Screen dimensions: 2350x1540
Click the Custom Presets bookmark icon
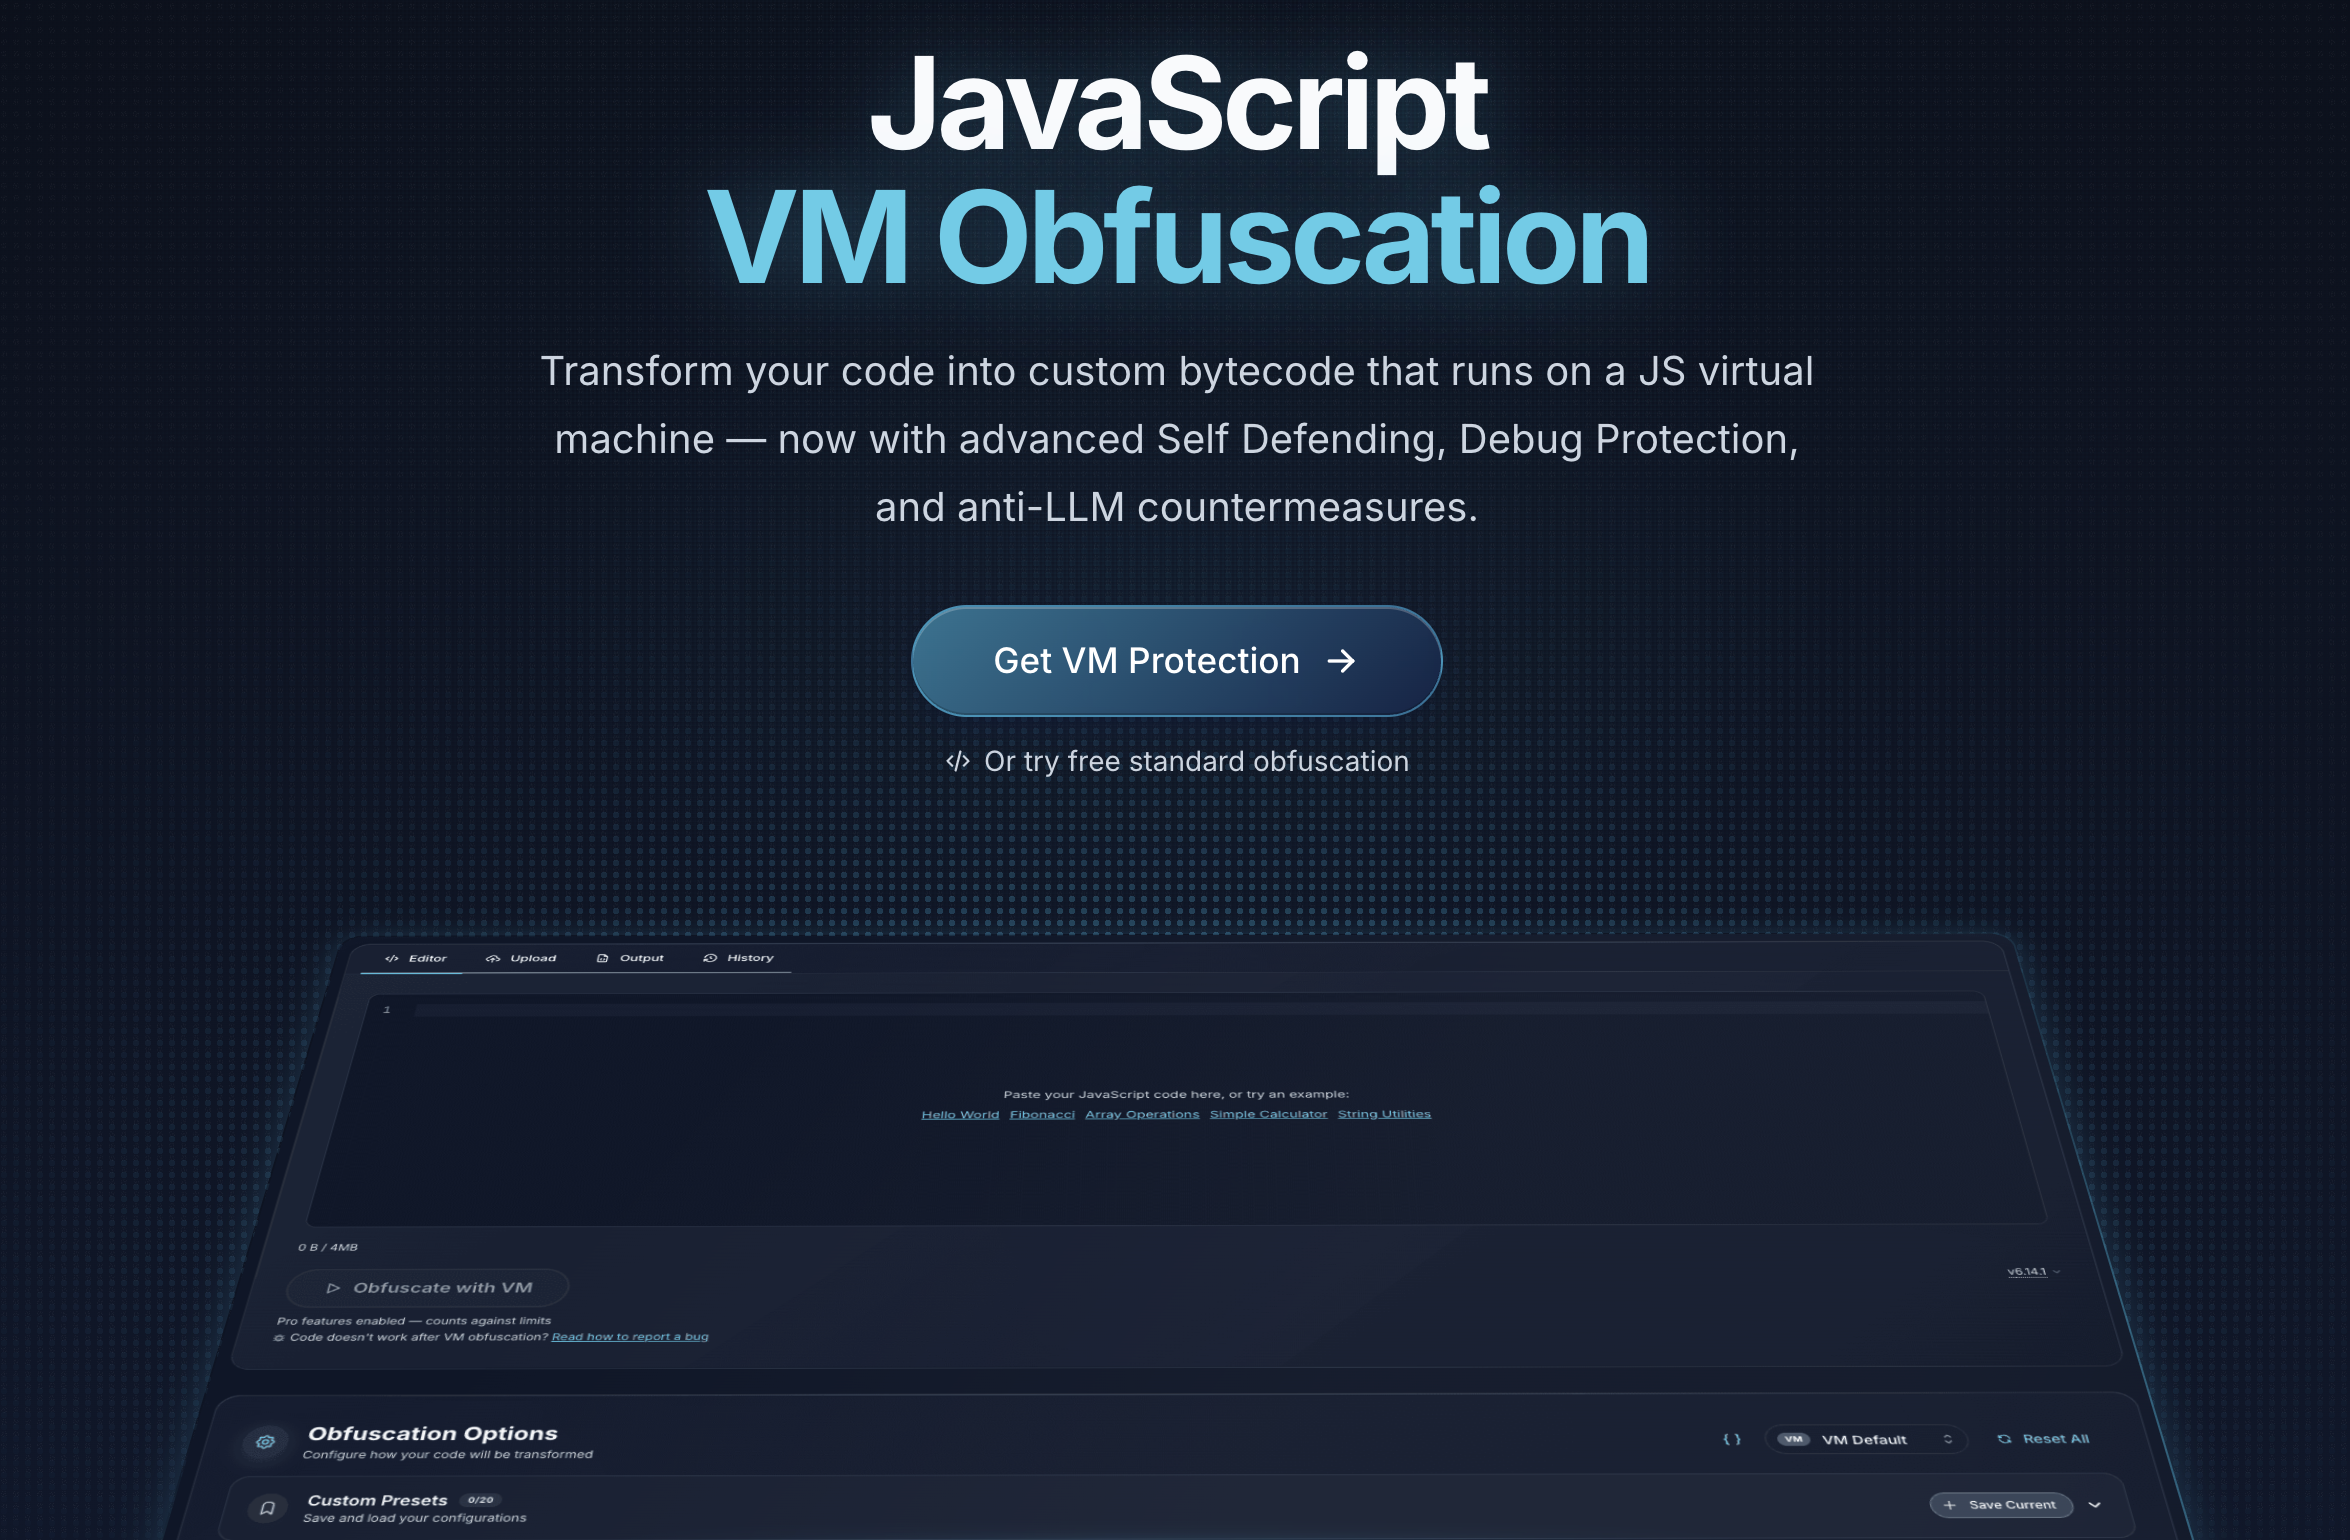point(267,1508)
